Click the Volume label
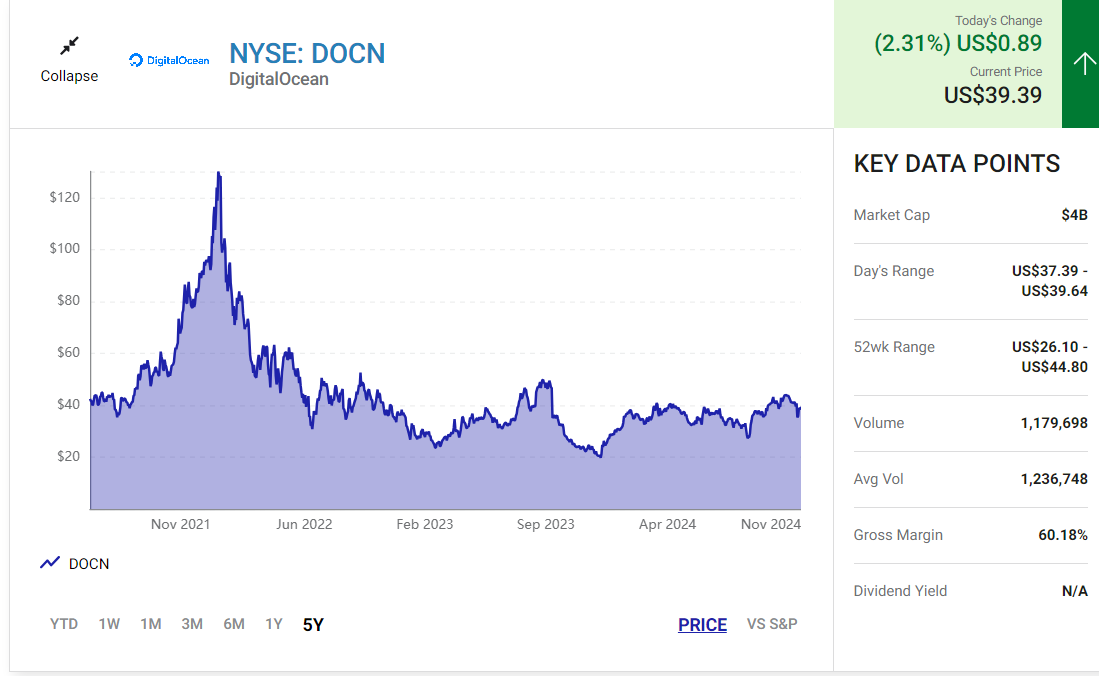Image resolution: width=1099 pixels, height=676 pixels. (879, 423)
